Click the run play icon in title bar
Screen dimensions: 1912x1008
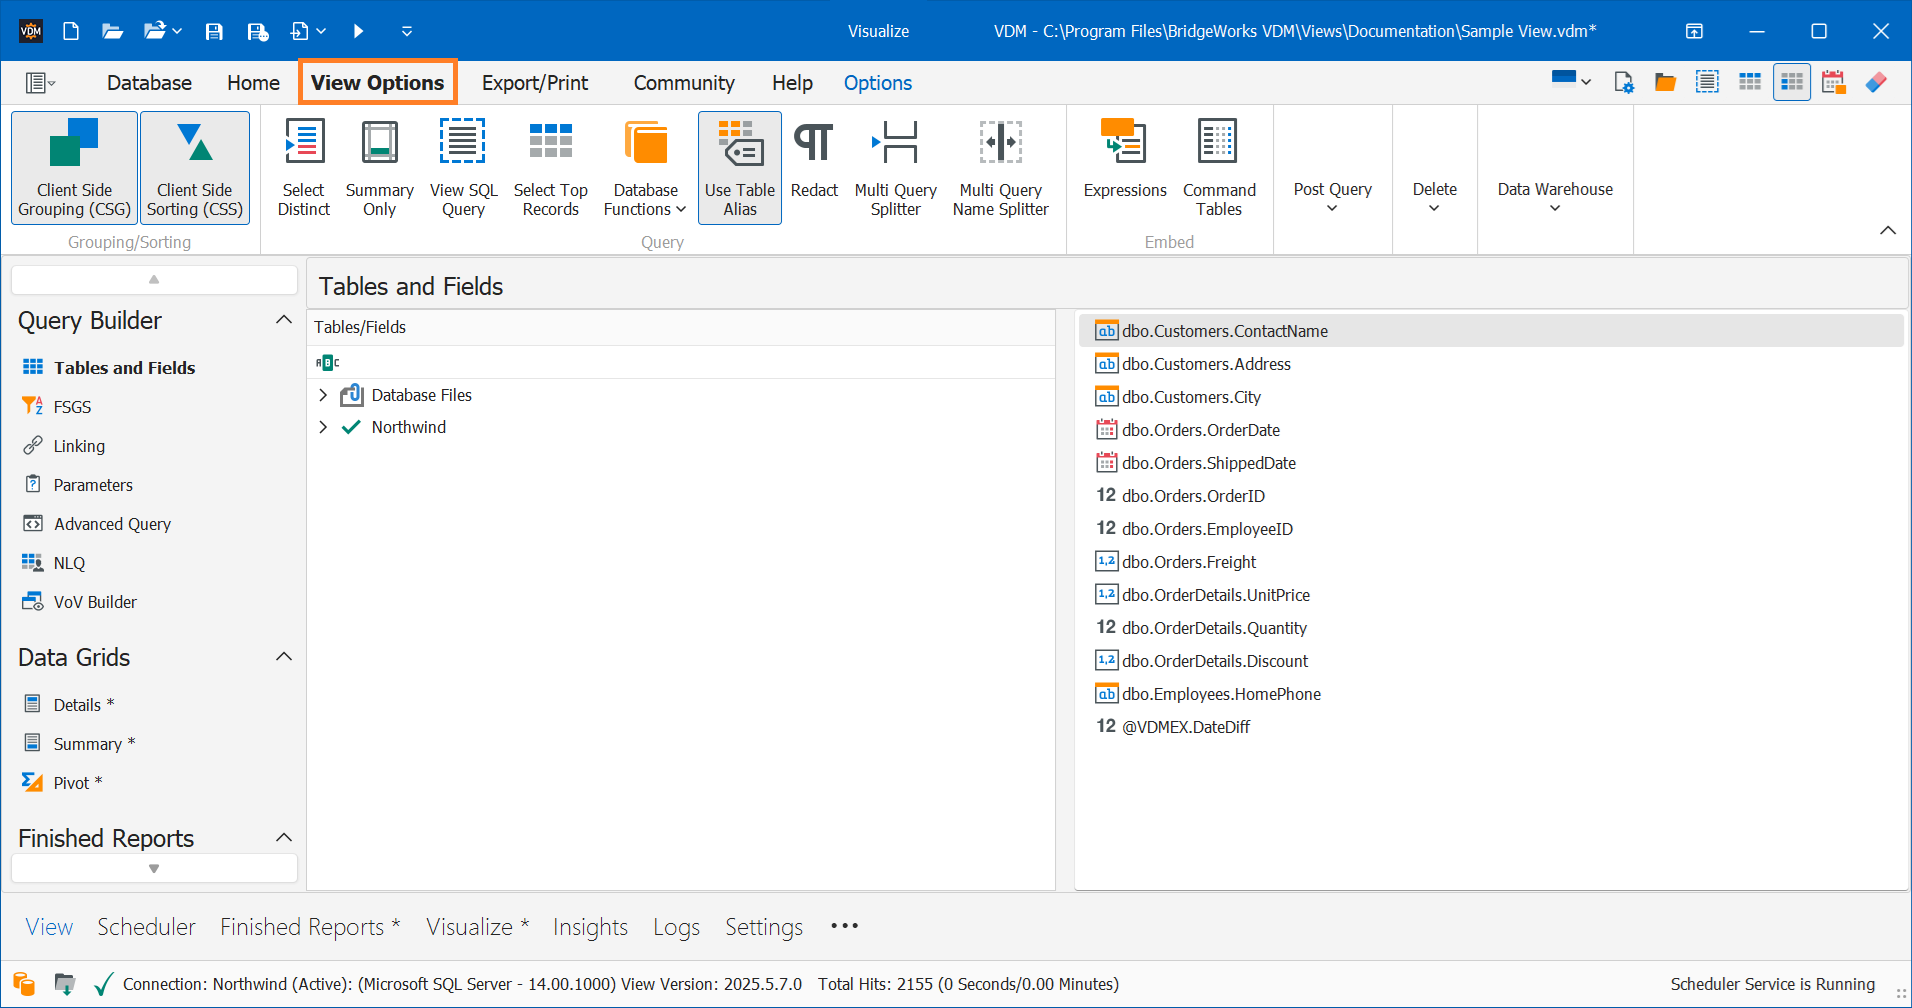pyautogui.click(x=358, y=31)
